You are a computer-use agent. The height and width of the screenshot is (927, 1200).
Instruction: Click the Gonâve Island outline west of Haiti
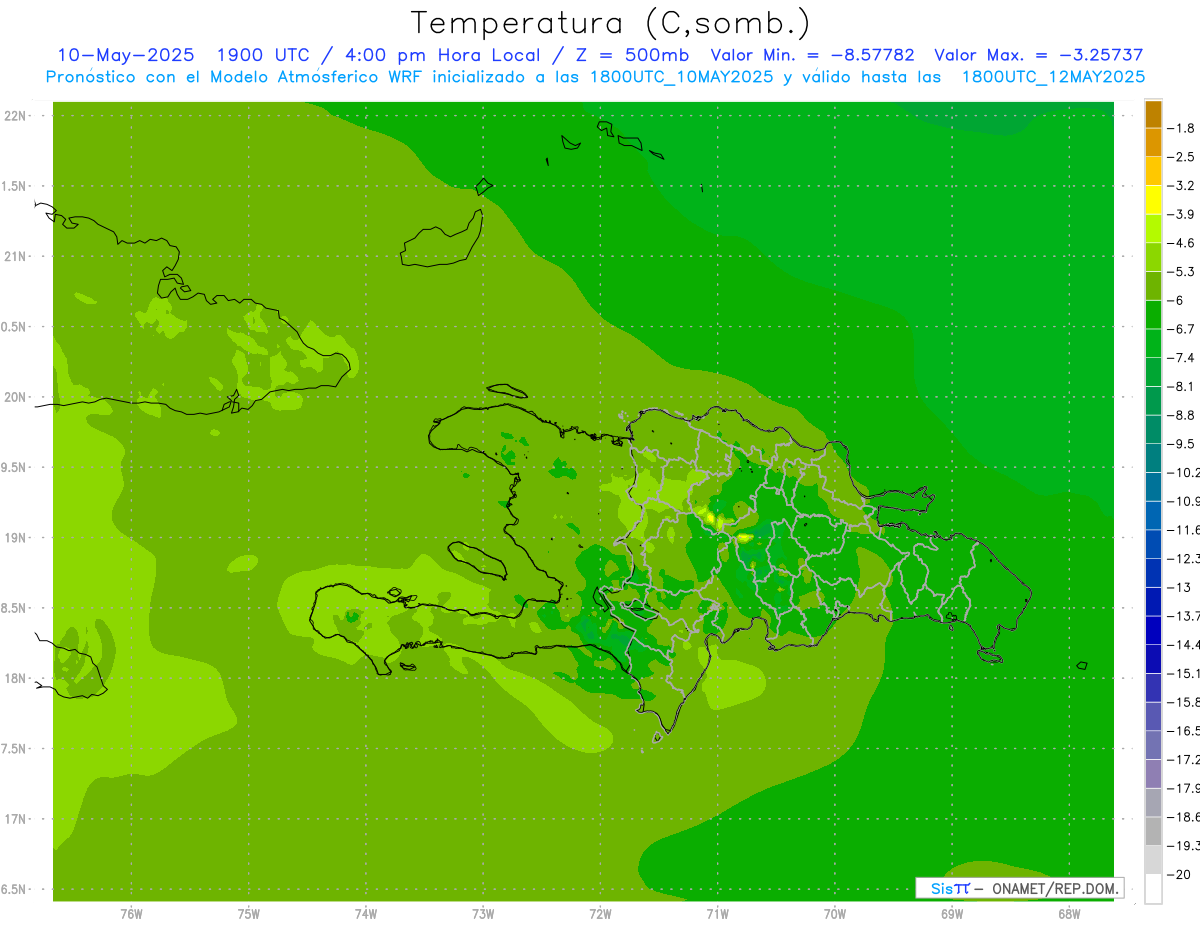[476, 559]
